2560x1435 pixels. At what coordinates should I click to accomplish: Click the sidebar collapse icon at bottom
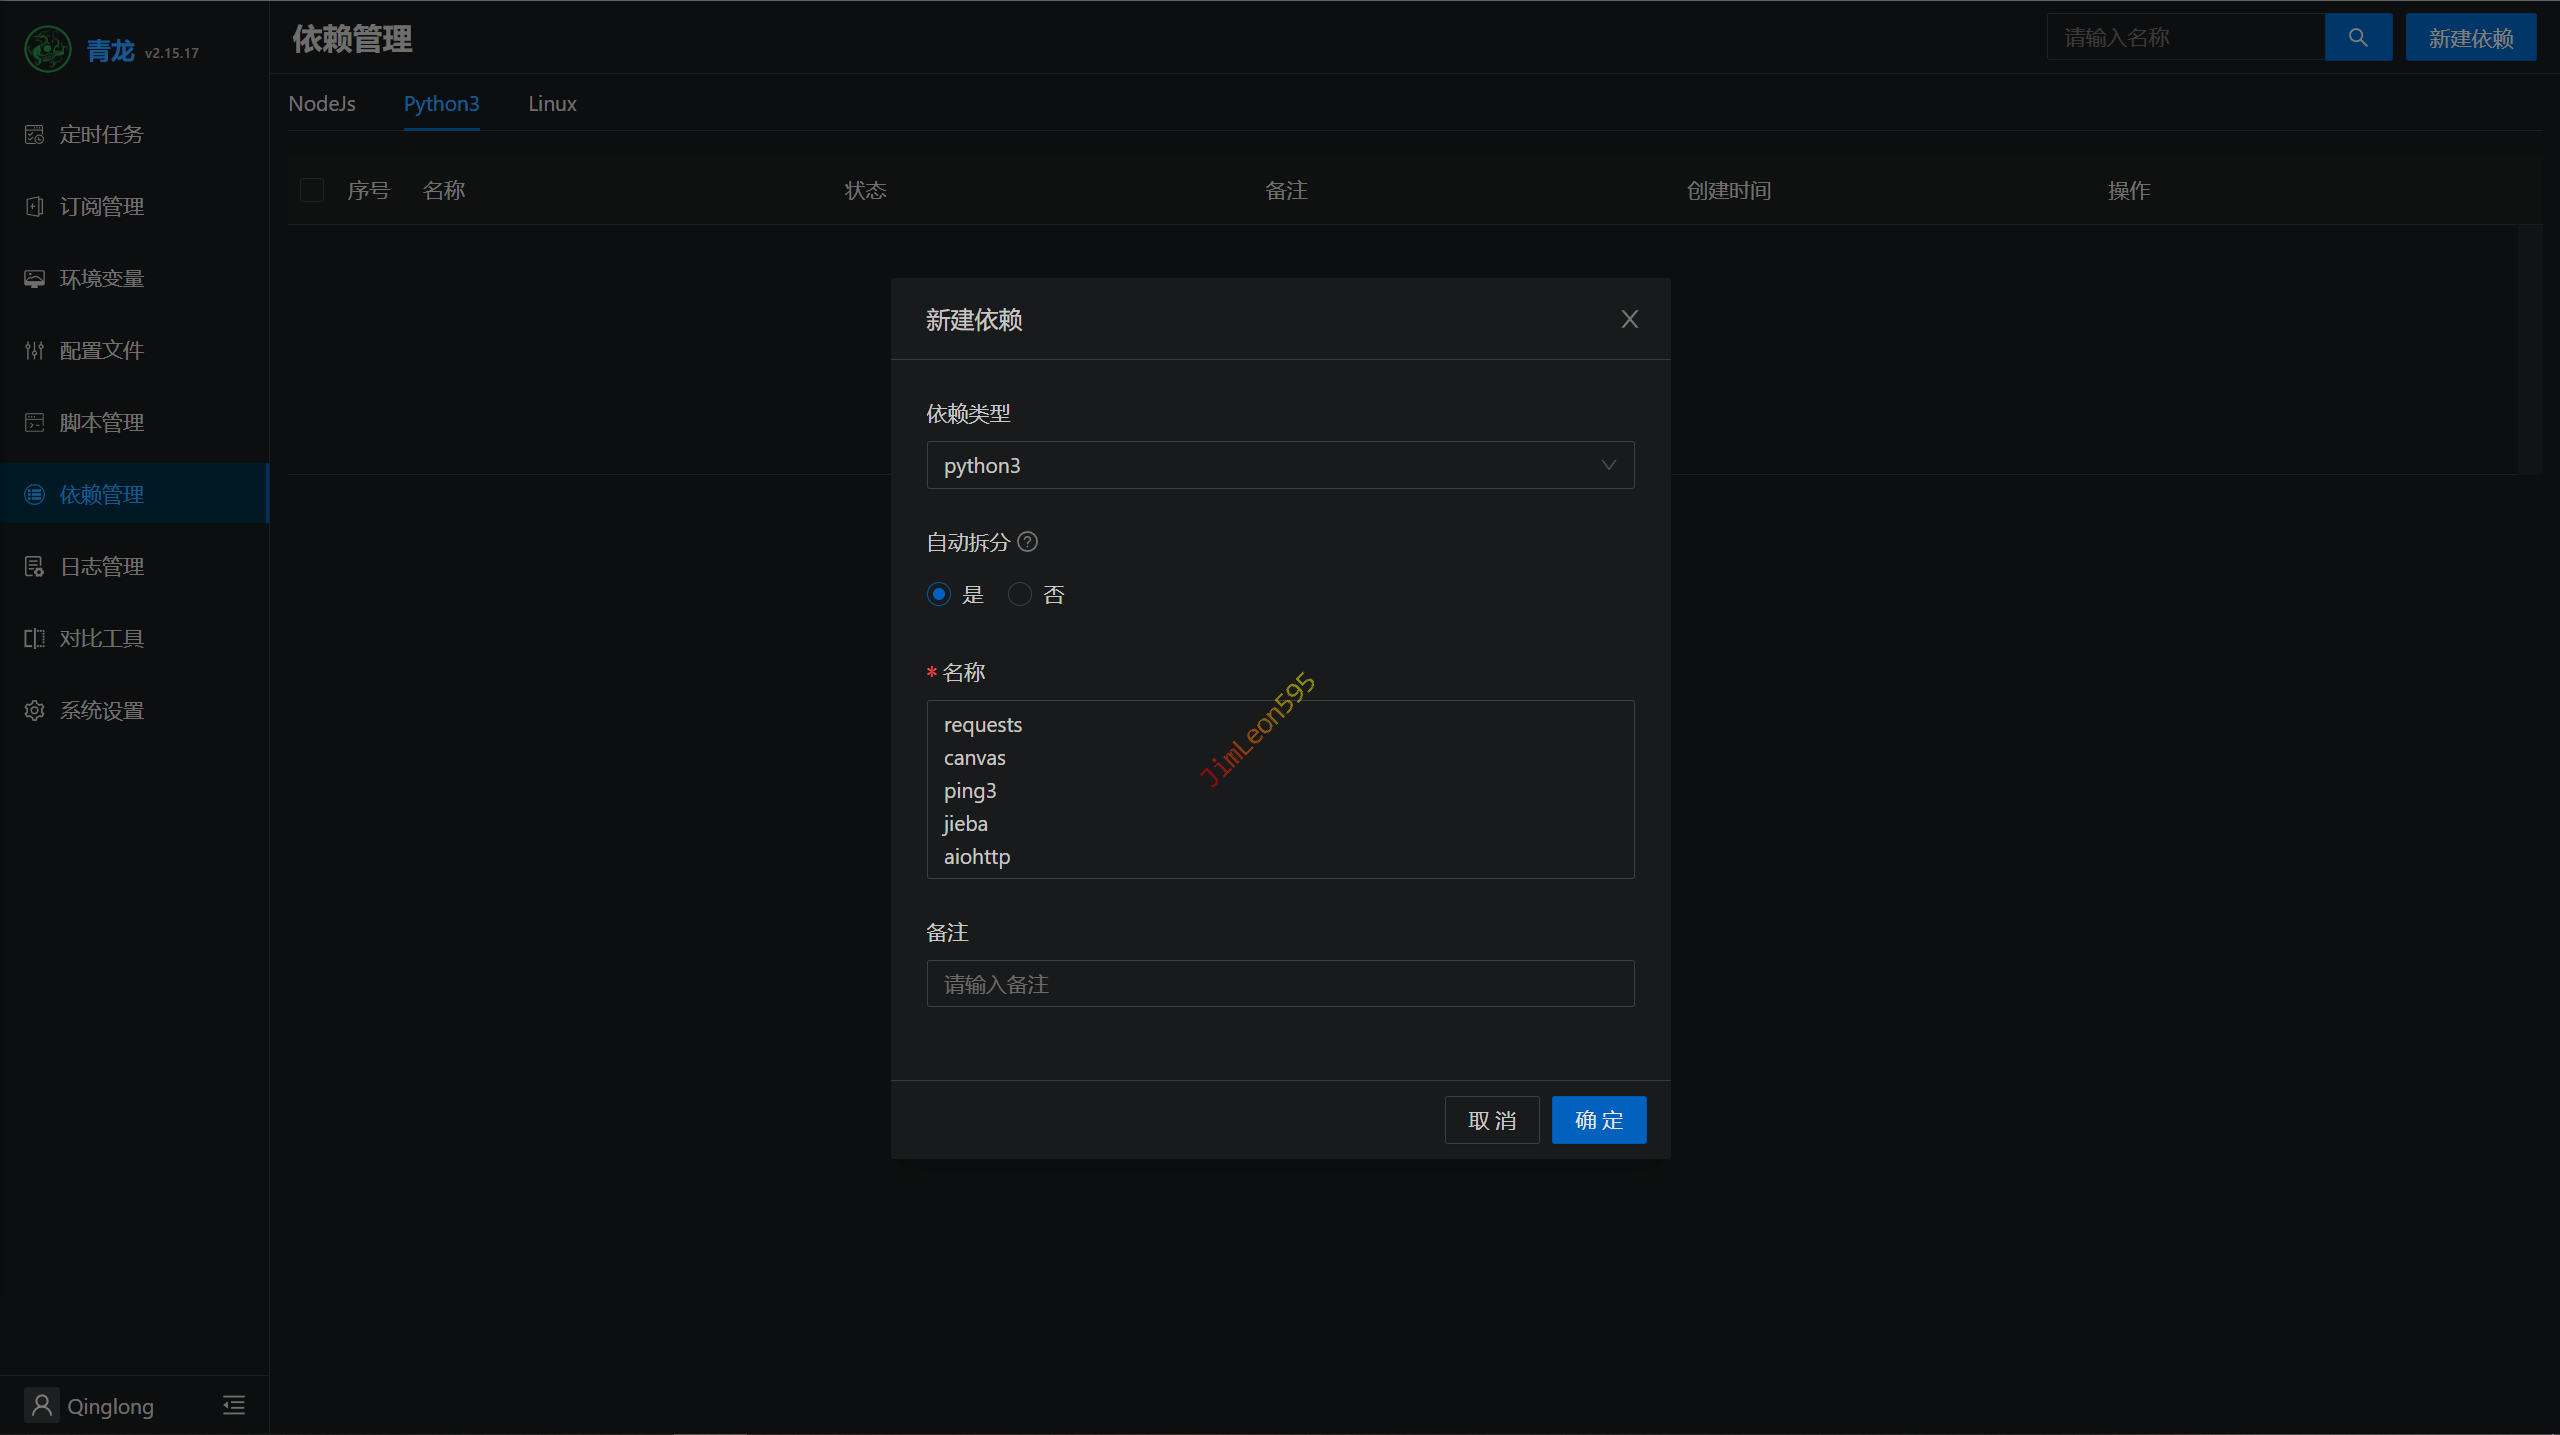coord(234,1405)
